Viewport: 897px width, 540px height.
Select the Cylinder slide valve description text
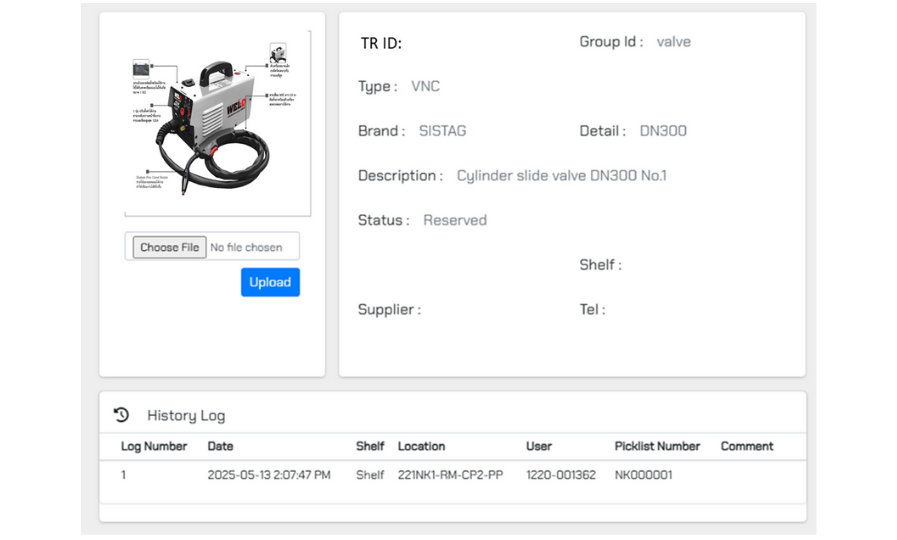coord(561,176)
